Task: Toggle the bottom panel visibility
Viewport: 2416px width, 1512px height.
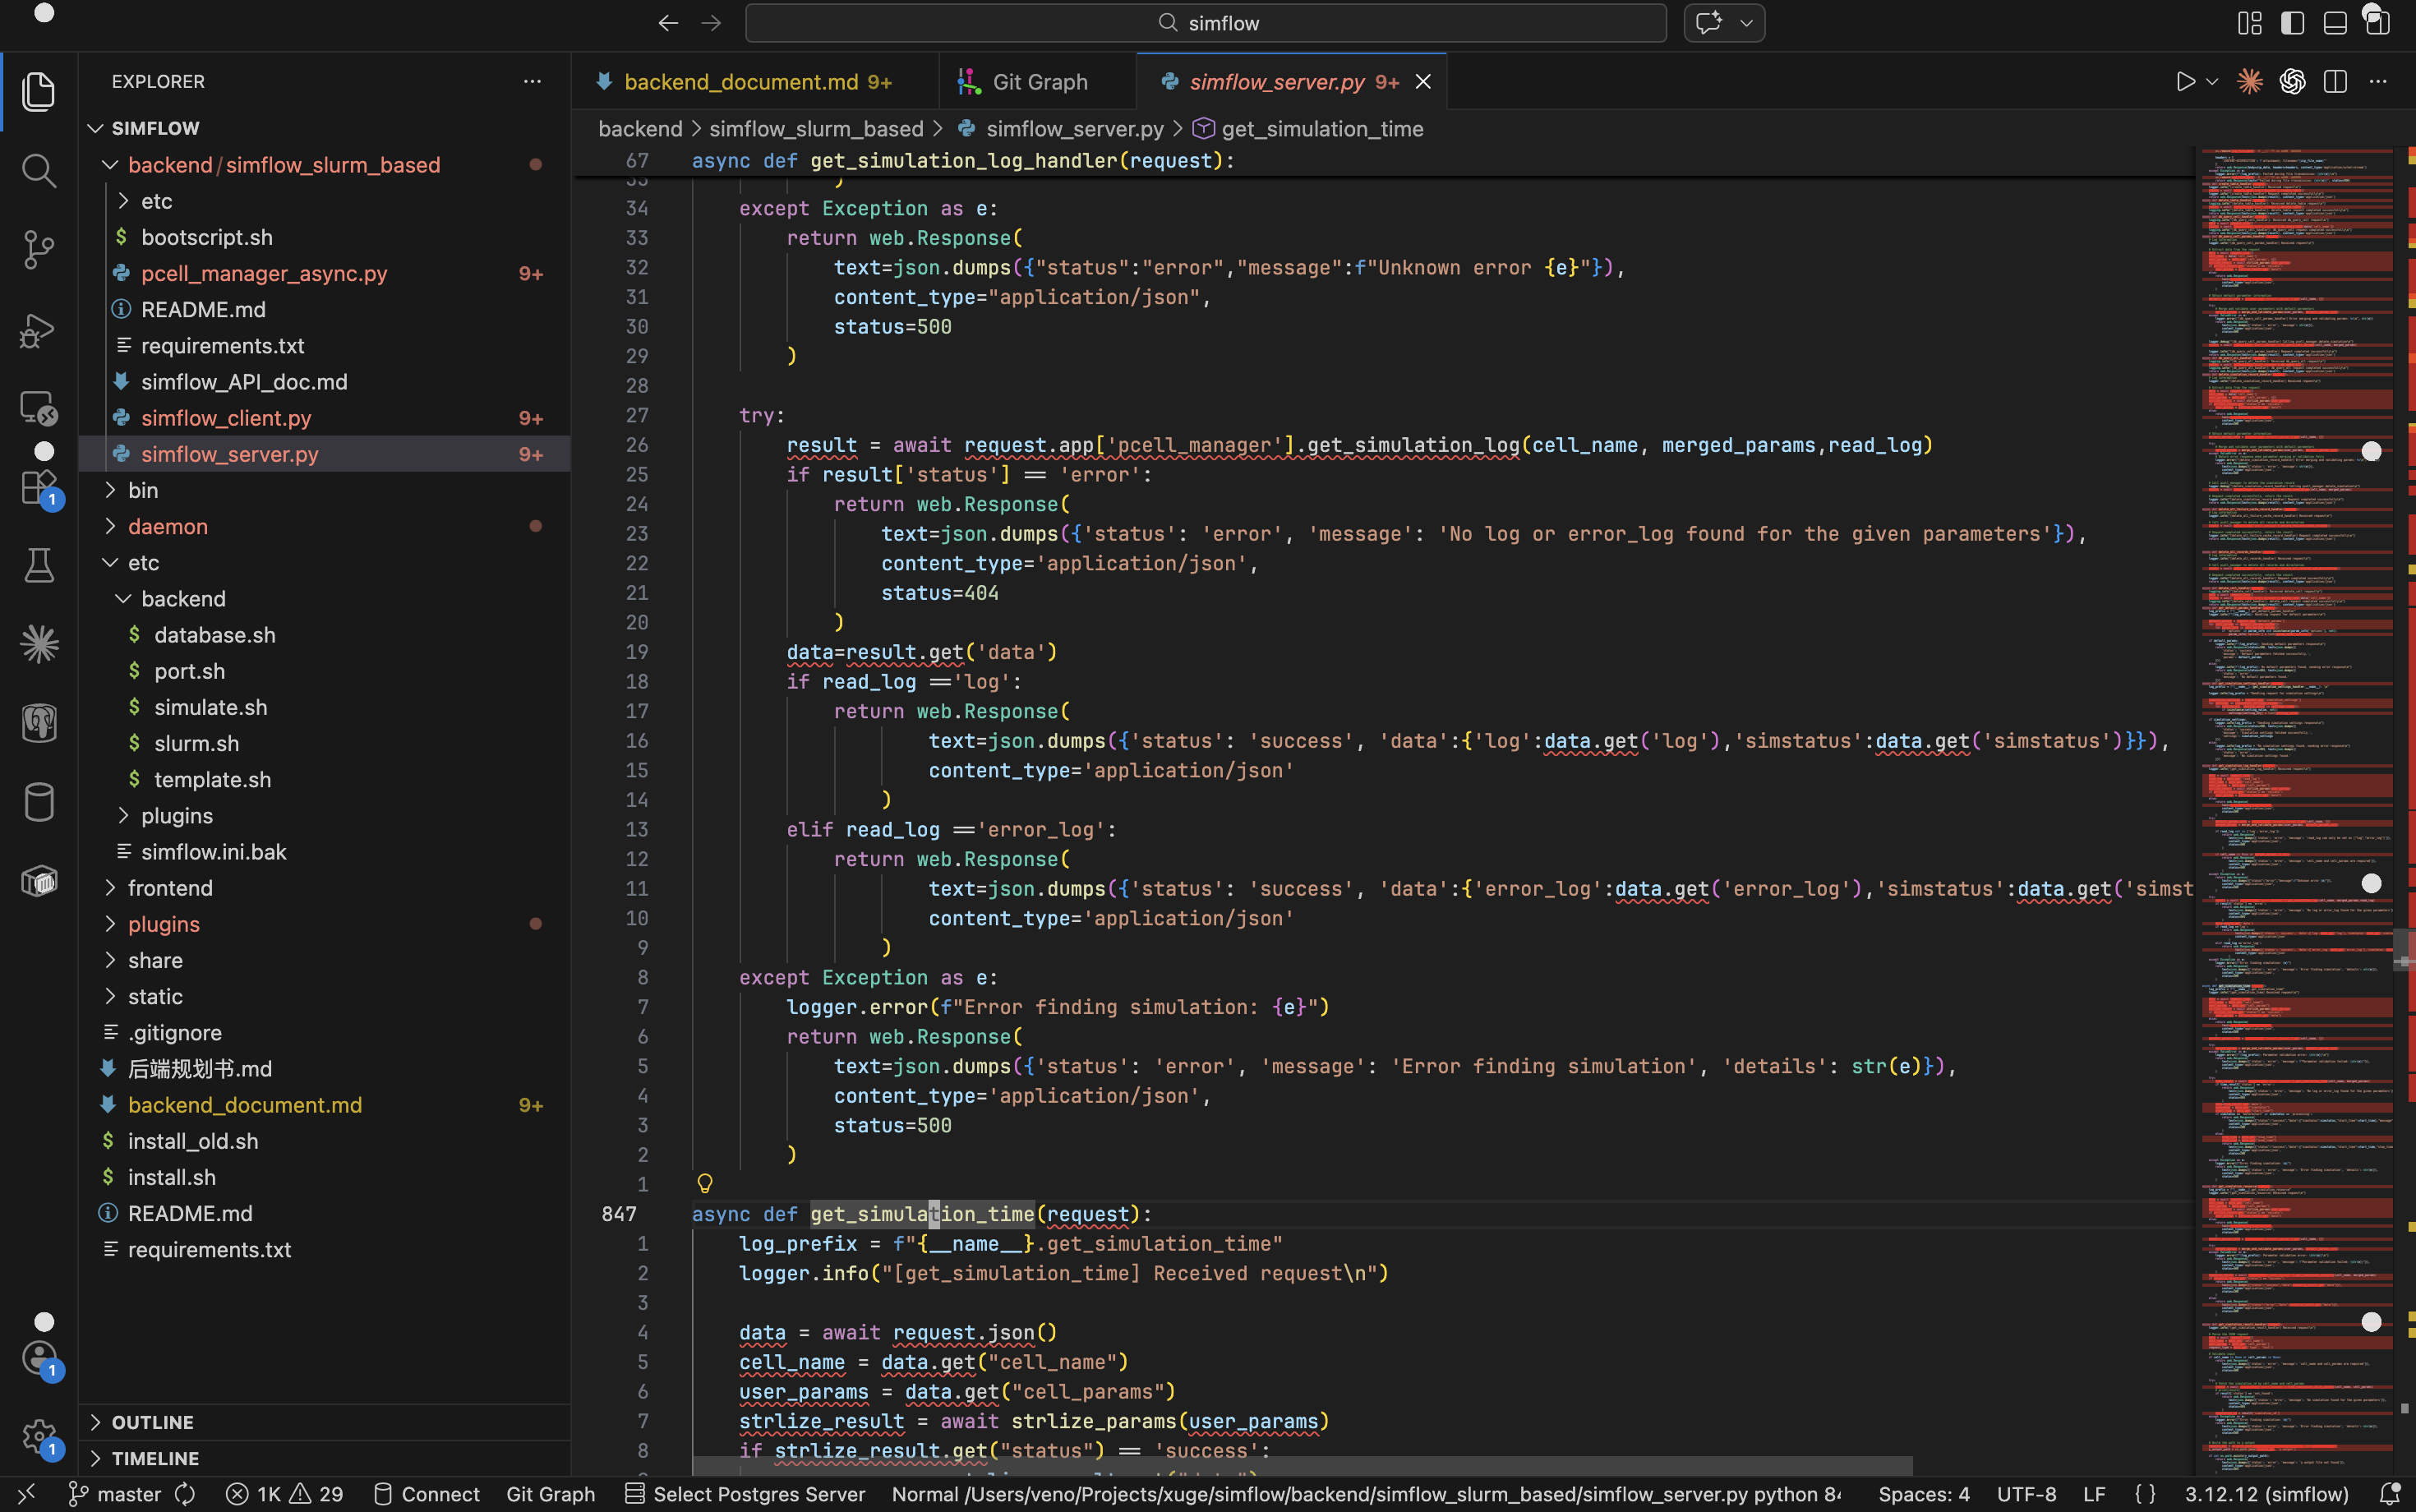Action: (x=2334, y=23)
